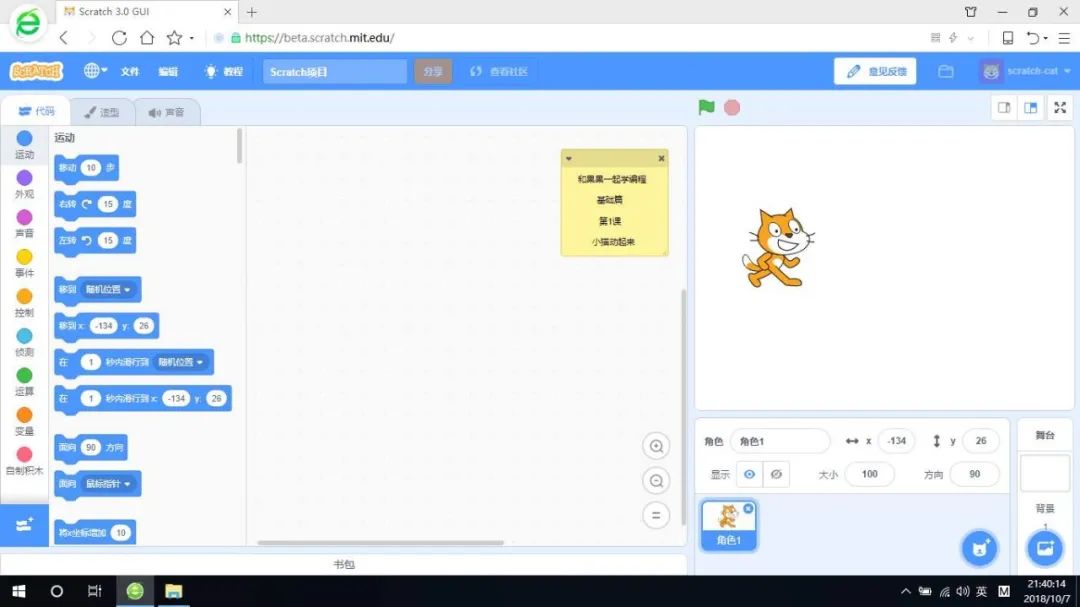The image size is (1080, 607).
Task: Zoom in on the code workspace
Action: pyautogui.click(x=657, y=447)
